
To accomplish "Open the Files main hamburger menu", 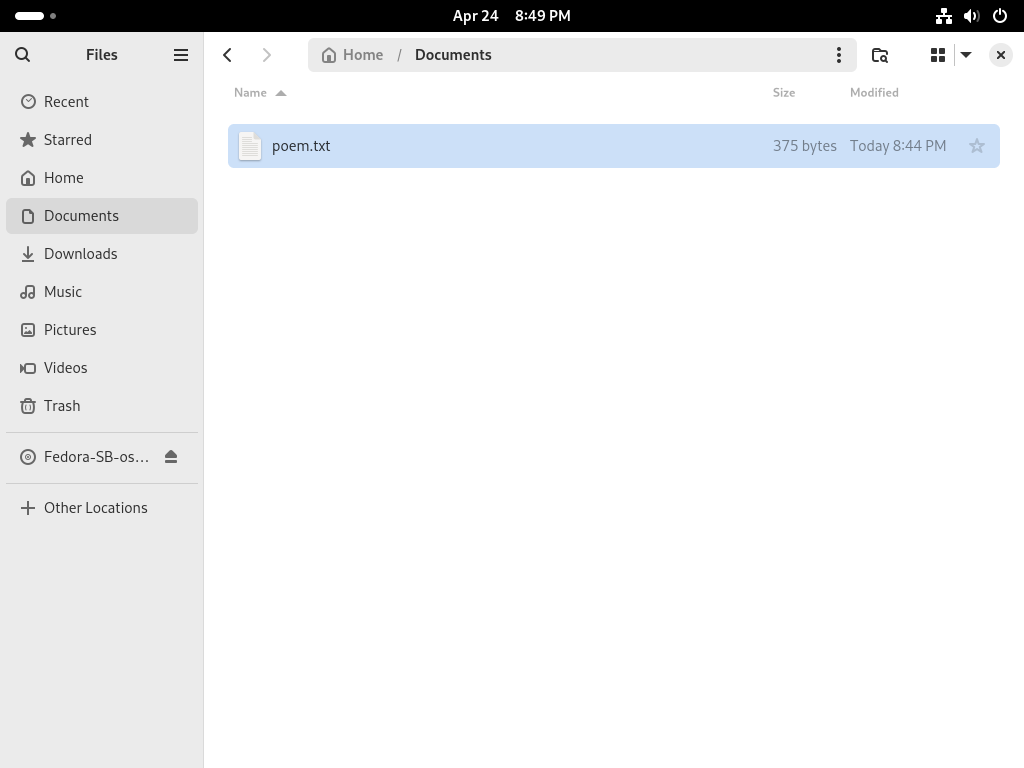I will coord(181,55).
